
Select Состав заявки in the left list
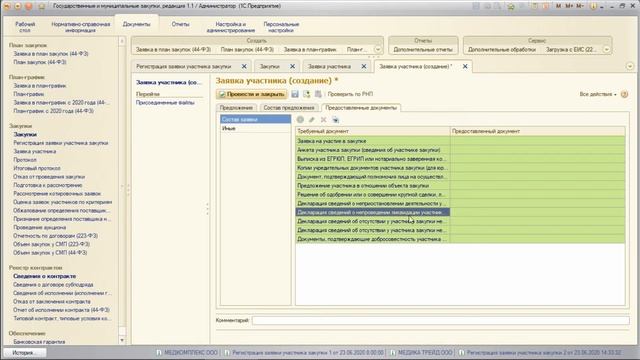(256, 119)
